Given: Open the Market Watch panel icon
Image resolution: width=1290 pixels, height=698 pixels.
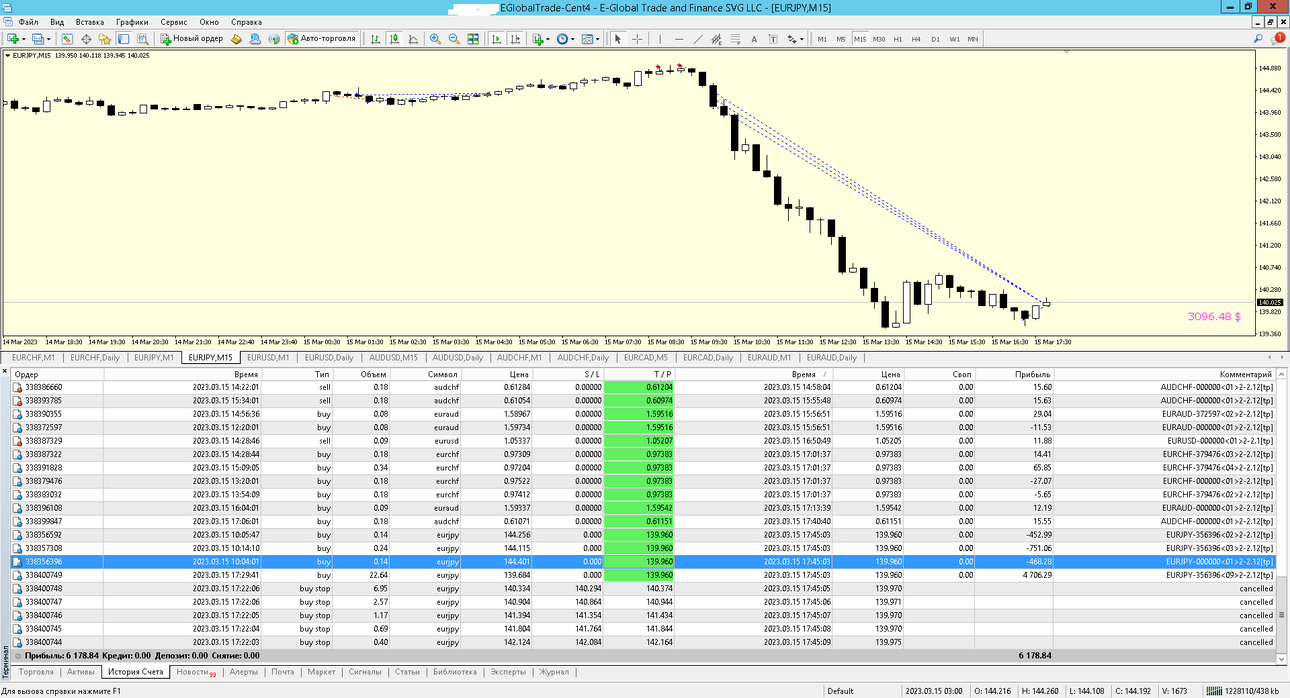Looking at the screenshot, I should click(67, 39).
